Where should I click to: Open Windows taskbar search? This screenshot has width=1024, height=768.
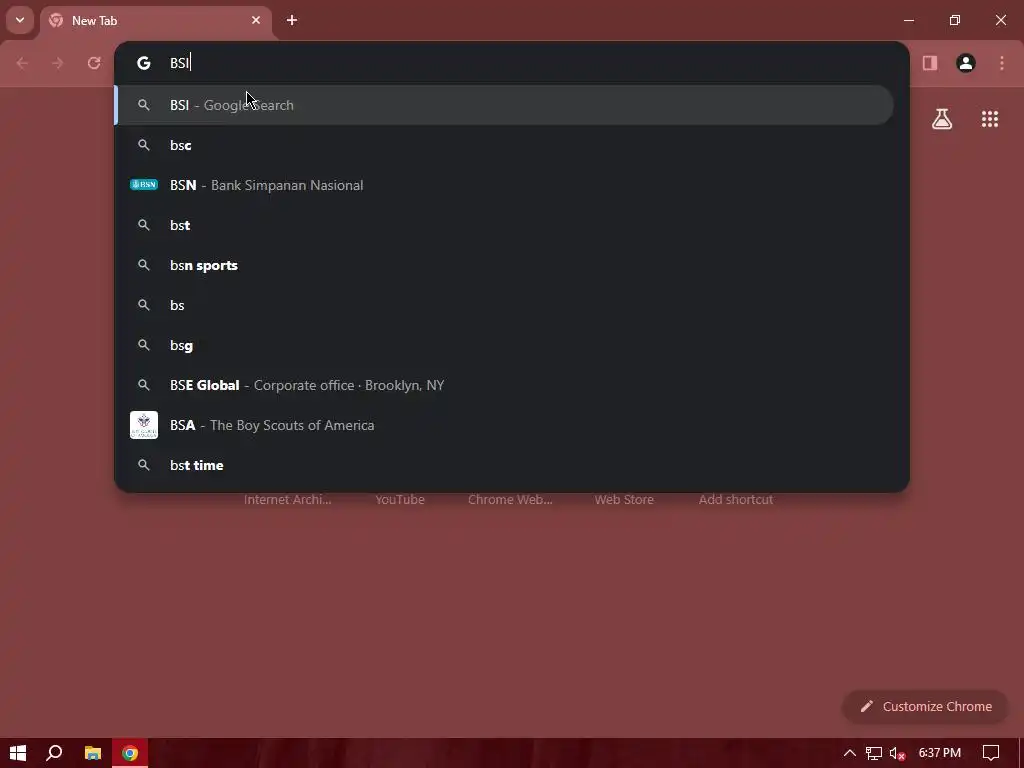pos(54,753)
